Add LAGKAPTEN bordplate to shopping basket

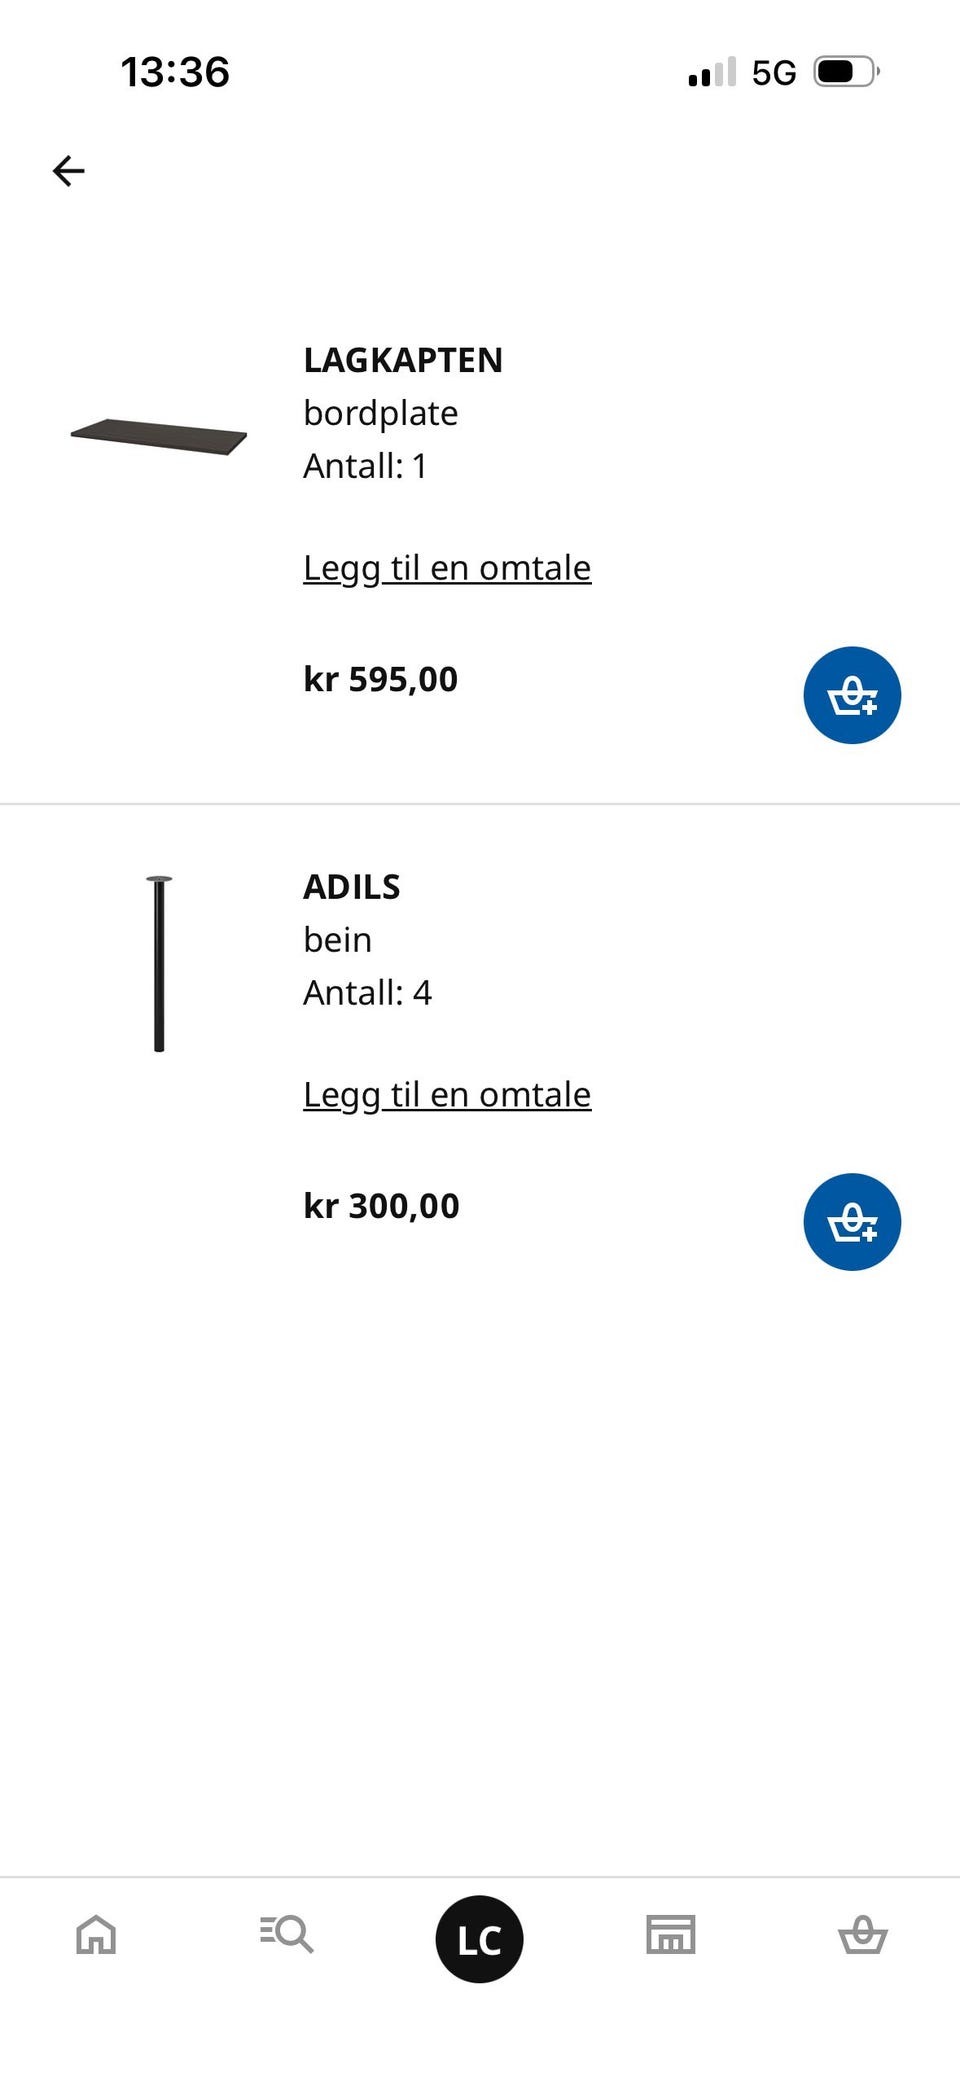tap(852, 695)
